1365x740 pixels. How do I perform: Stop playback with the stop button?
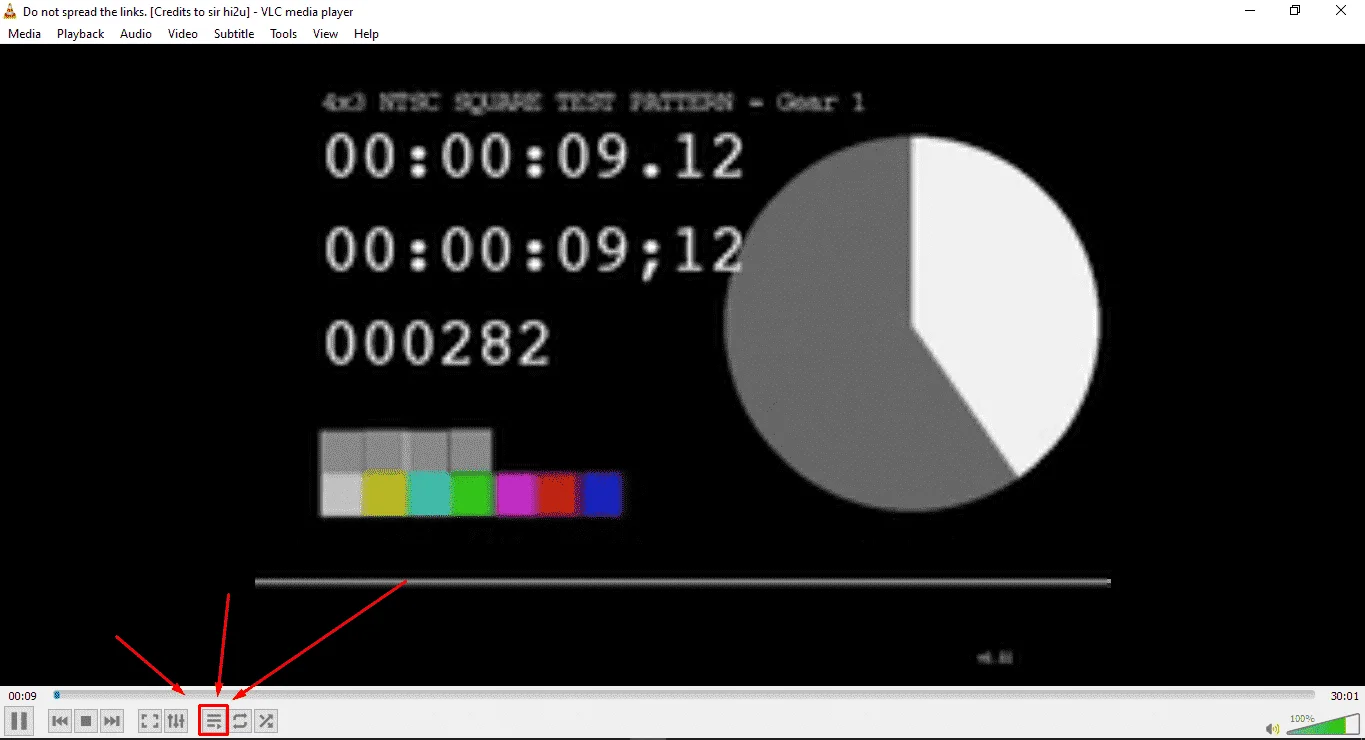[86, 720]
